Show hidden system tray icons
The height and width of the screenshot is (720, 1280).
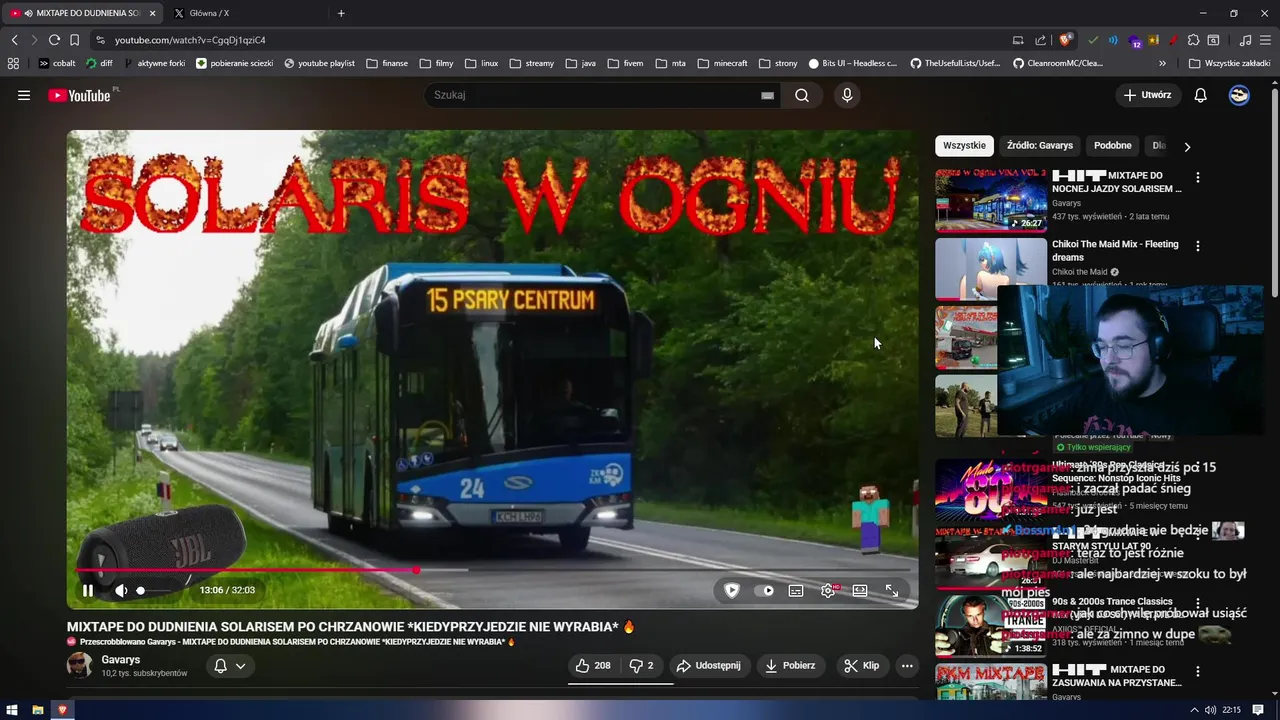tap(1193, 710)
